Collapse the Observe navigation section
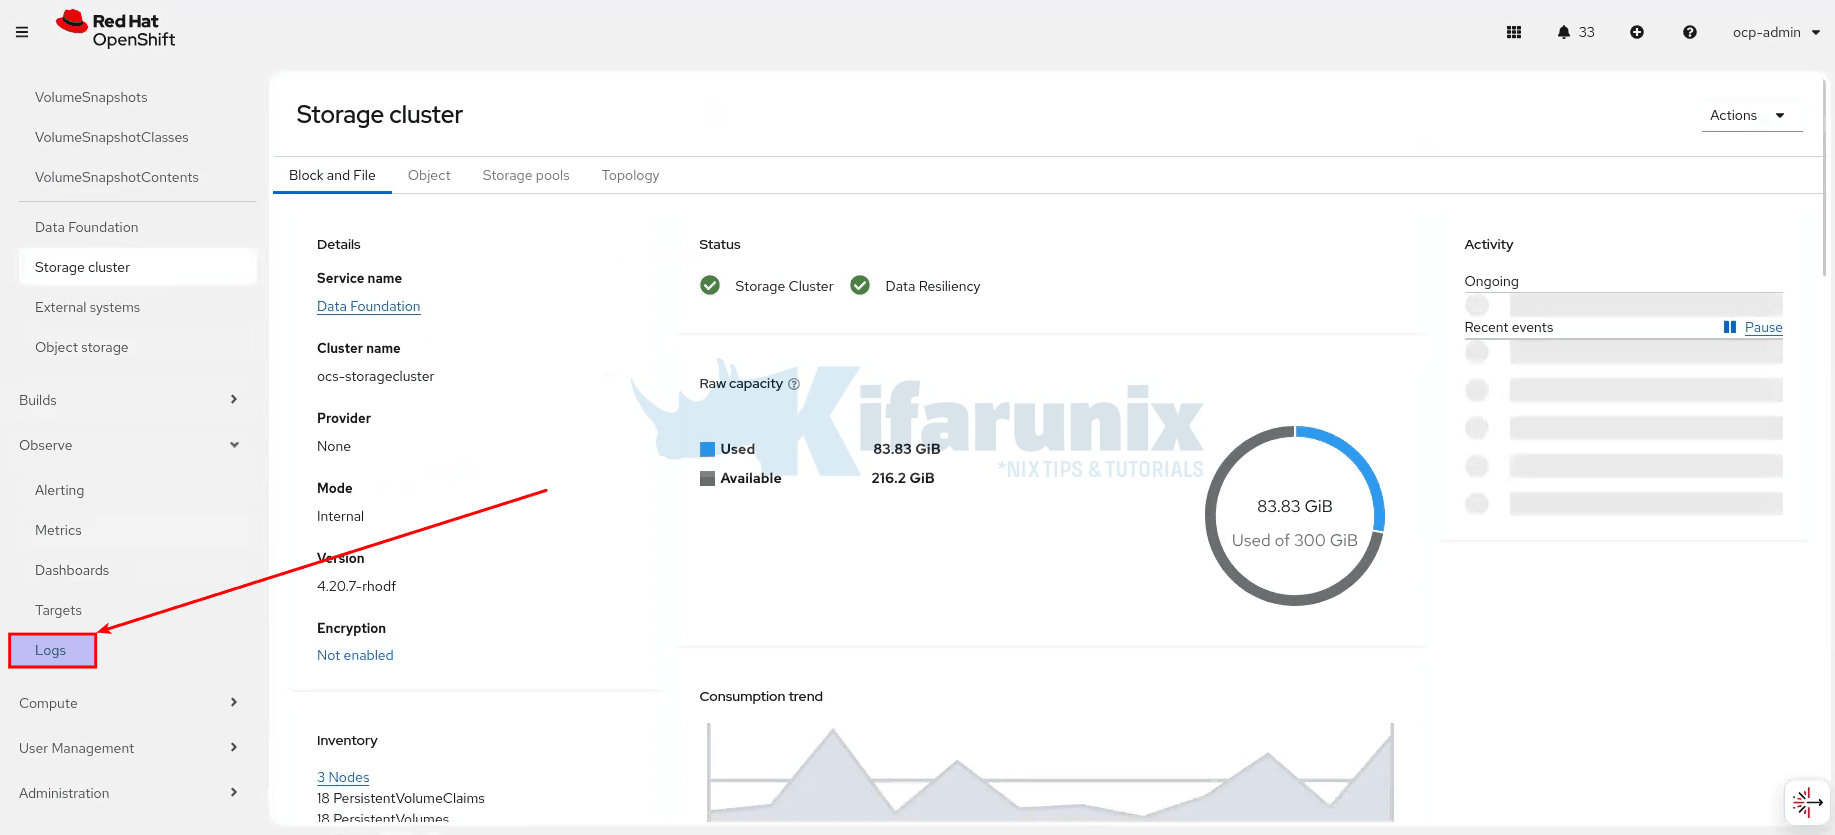 point(128,445)
